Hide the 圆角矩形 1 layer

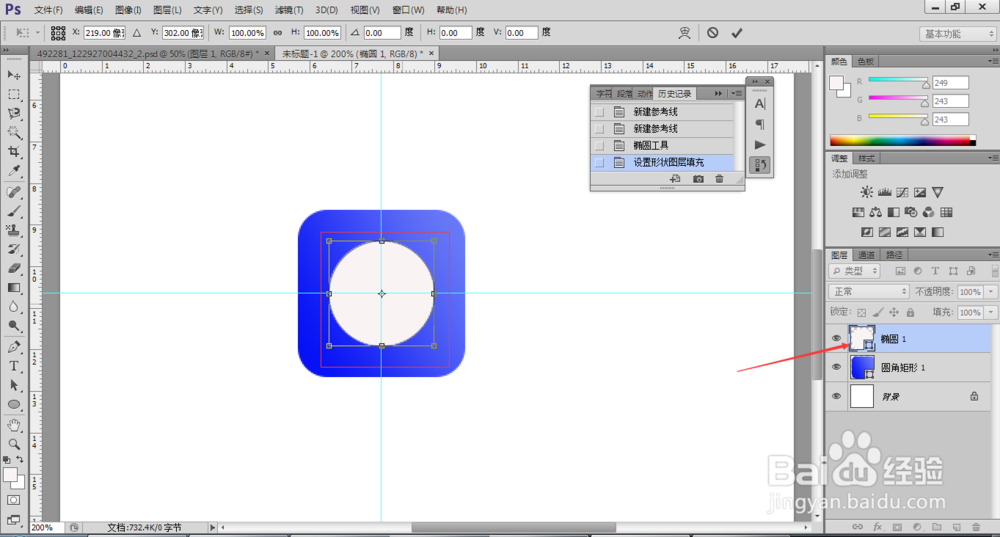tap(836, 367)
